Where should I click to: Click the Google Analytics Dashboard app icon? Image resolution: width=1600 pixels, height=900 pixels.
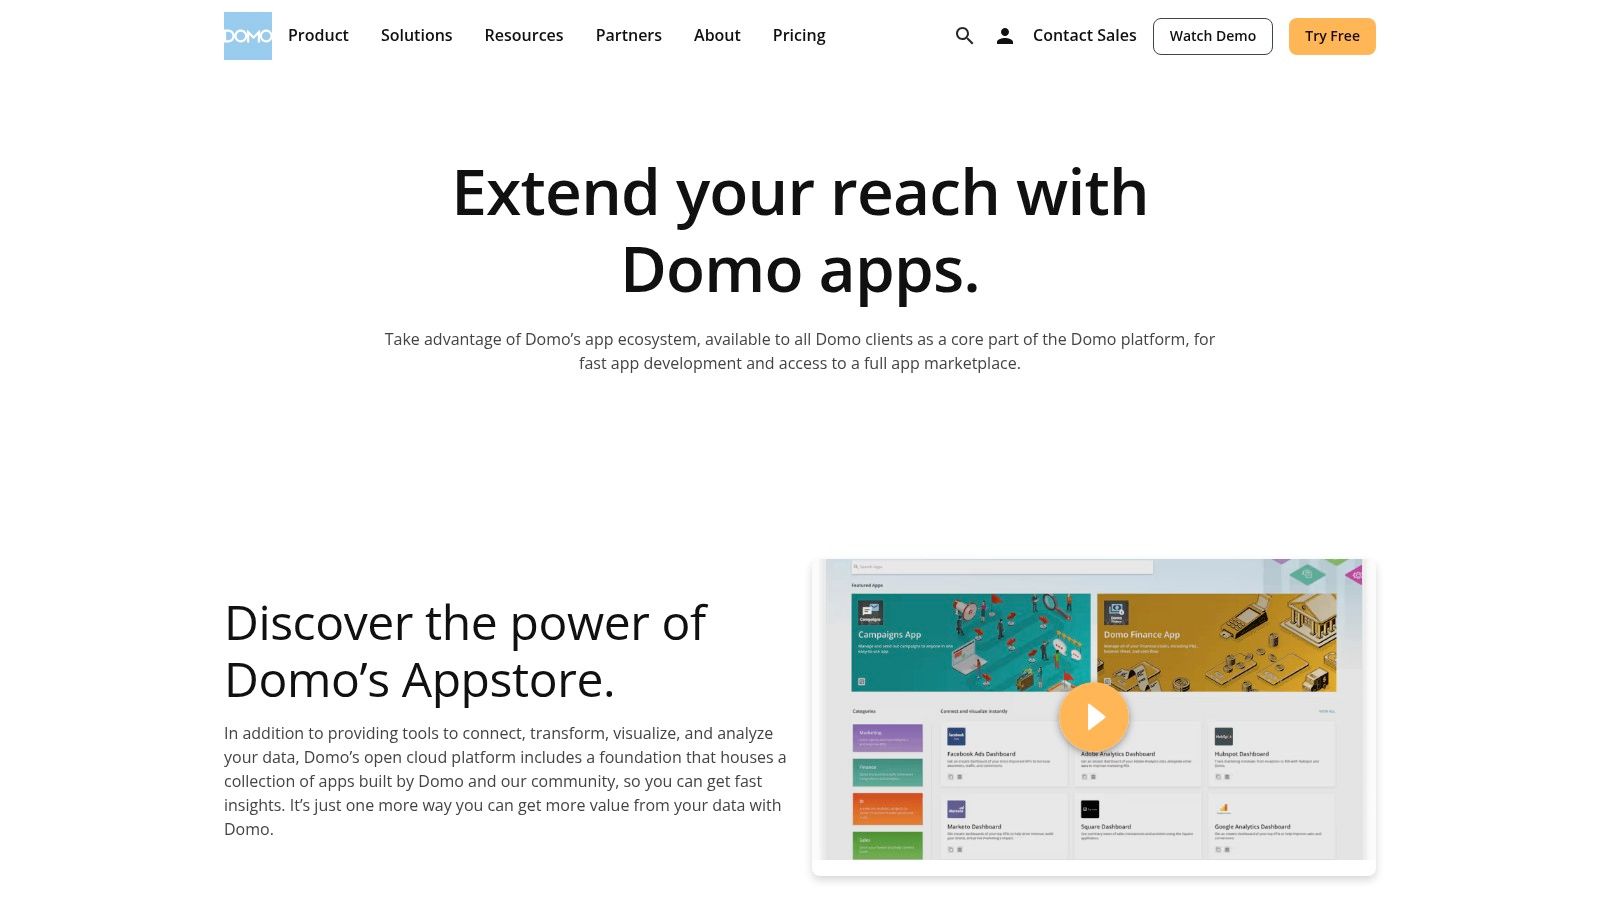[1223, 808]
